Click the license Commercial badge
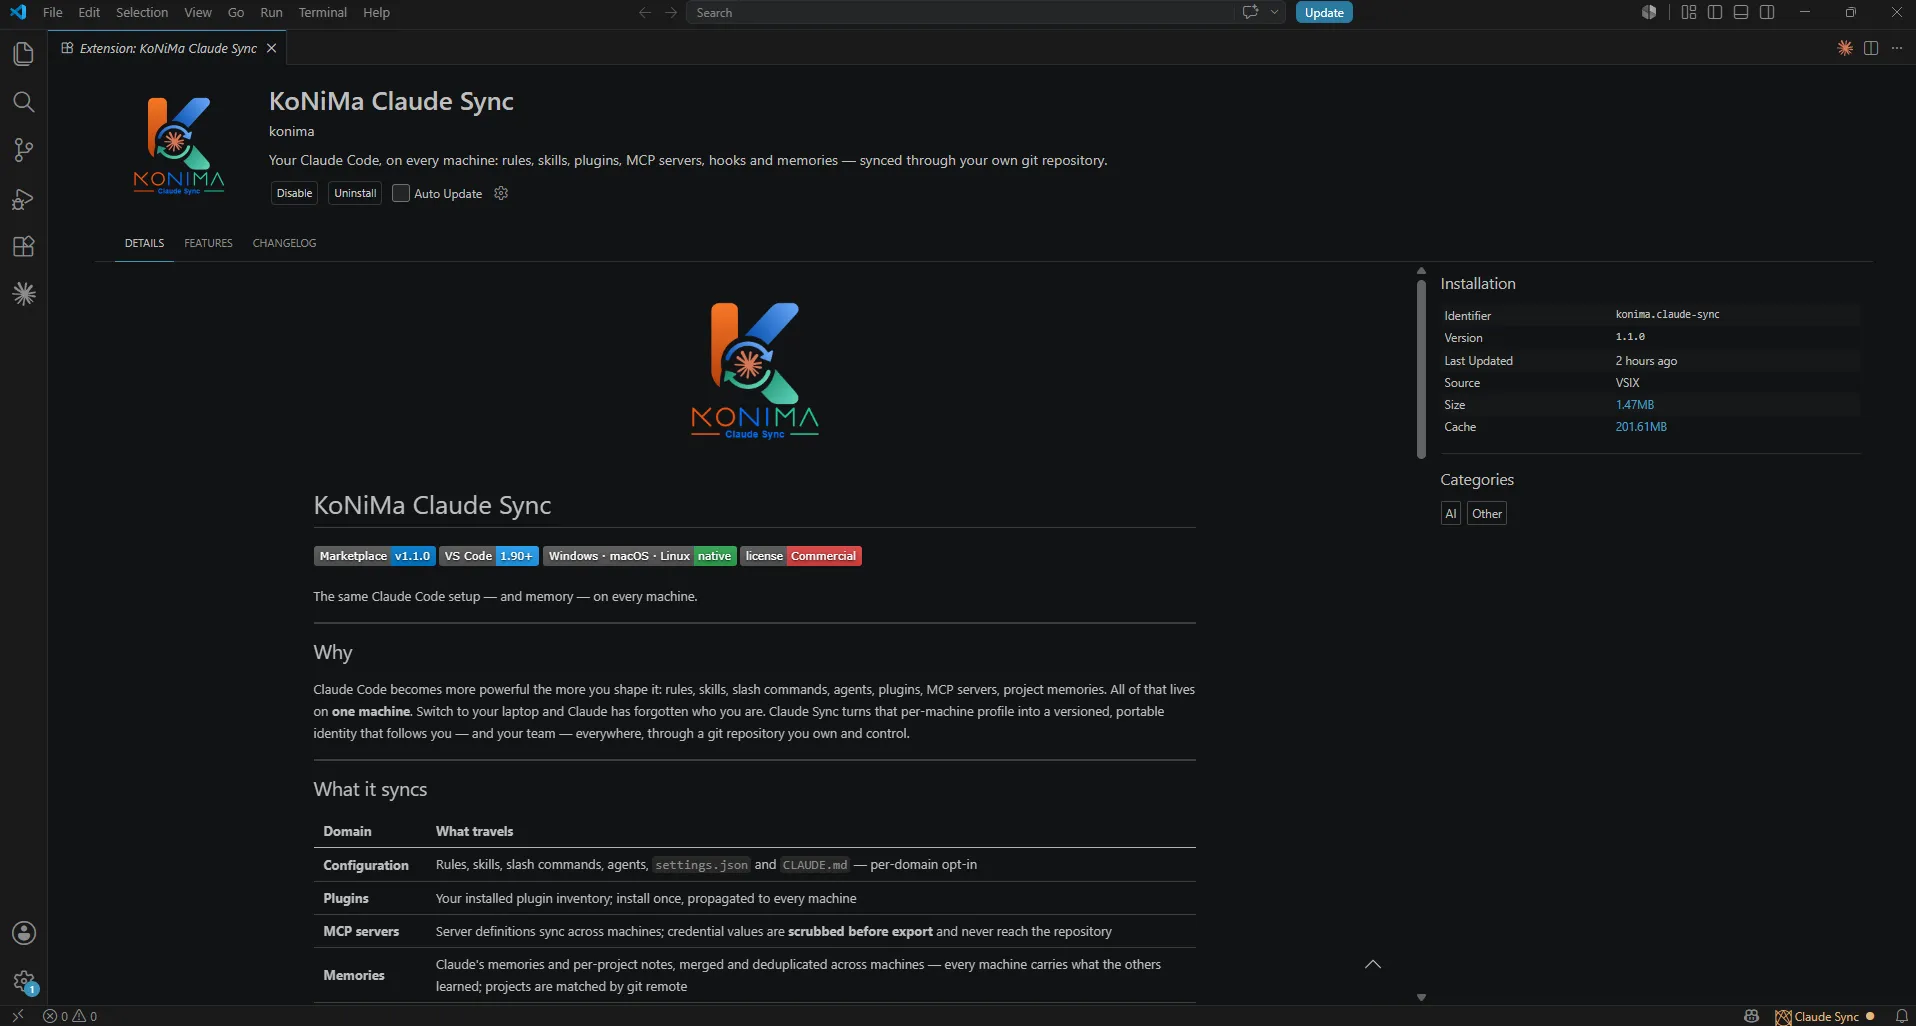 pos(800,556)
